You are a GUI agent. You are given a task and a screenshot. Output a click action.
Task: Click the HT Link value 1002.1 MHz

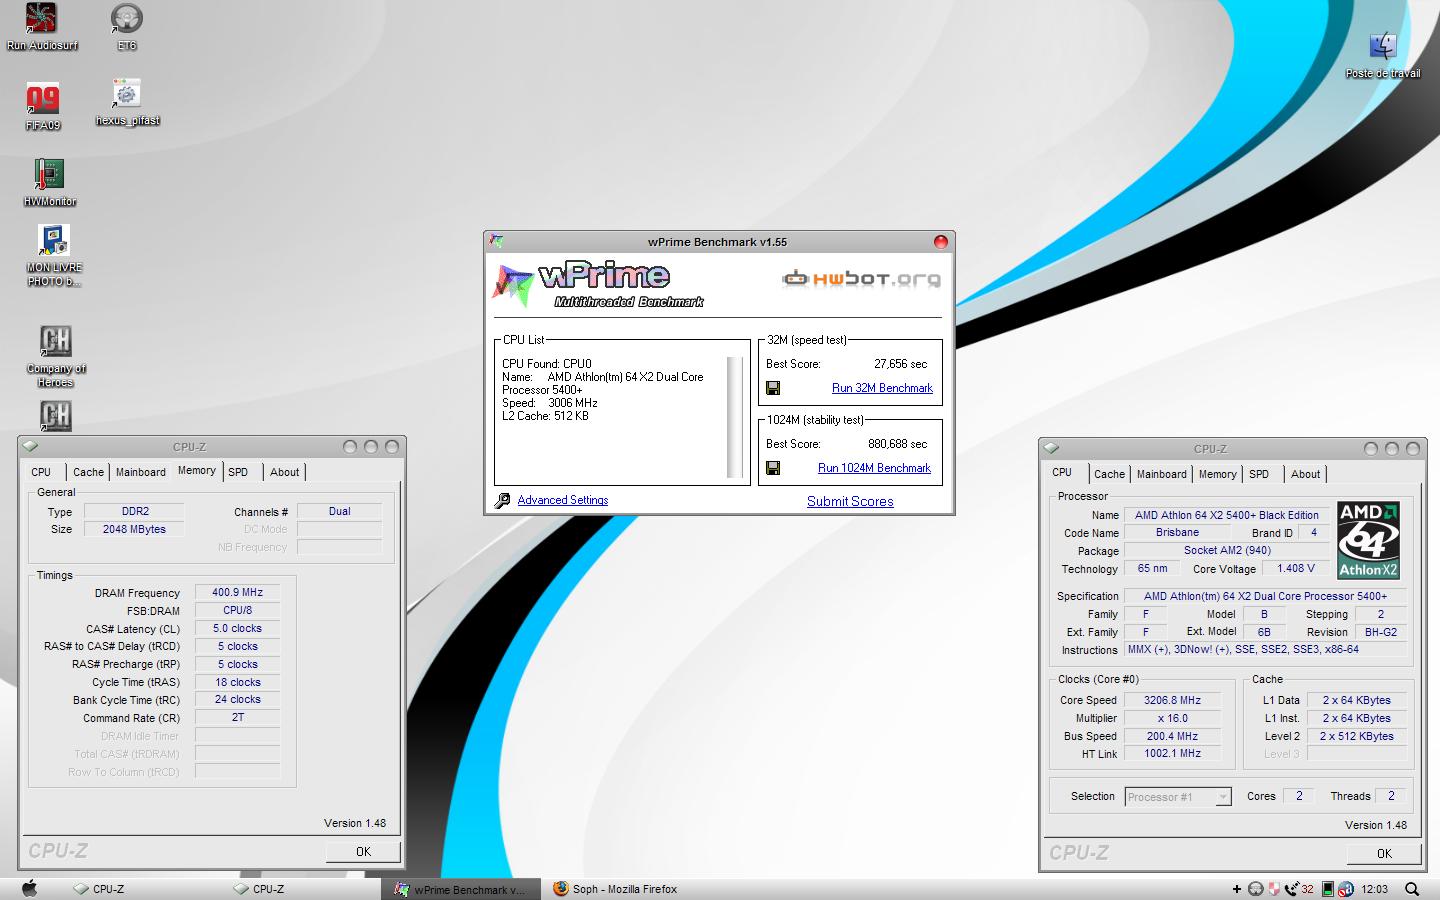[x=1172, y=753]
